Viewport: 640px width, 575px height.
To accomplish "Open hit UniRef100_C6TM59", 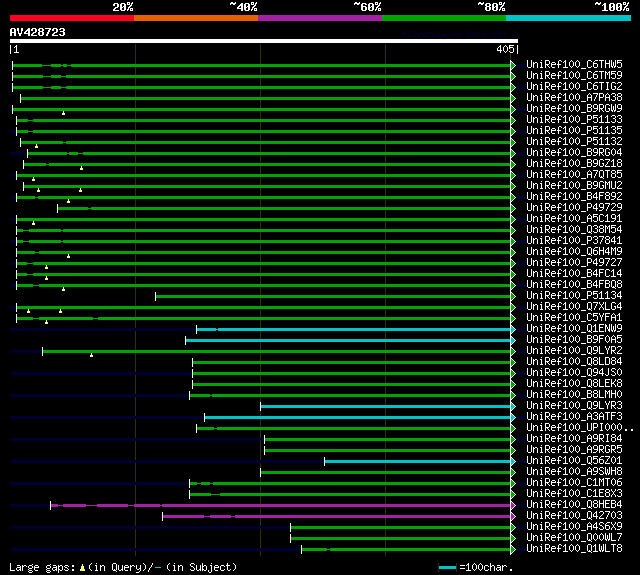I will coord(574,75).
